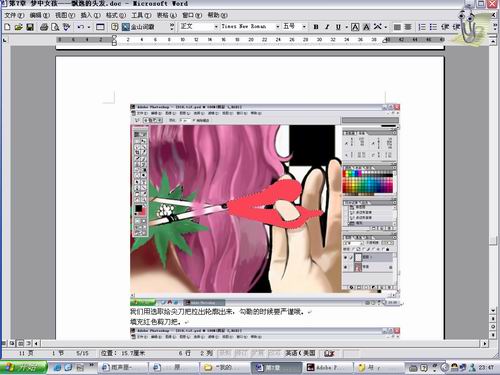The width and height of the screenshot is (500, 375).
Task: Click the center alignment icon
Action: pyautogui.click(x=408, y=27)
